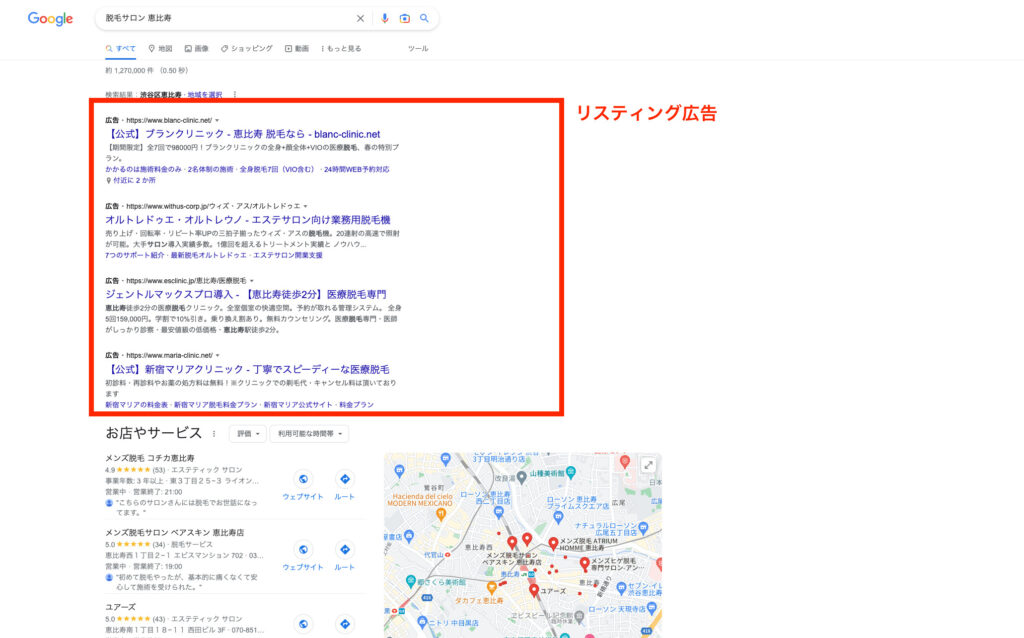The height and width of the screenshot is (638, 1024).
Task: Click inside the search field with 脱毛サロン 恵比寿
Action: point(220,18)
